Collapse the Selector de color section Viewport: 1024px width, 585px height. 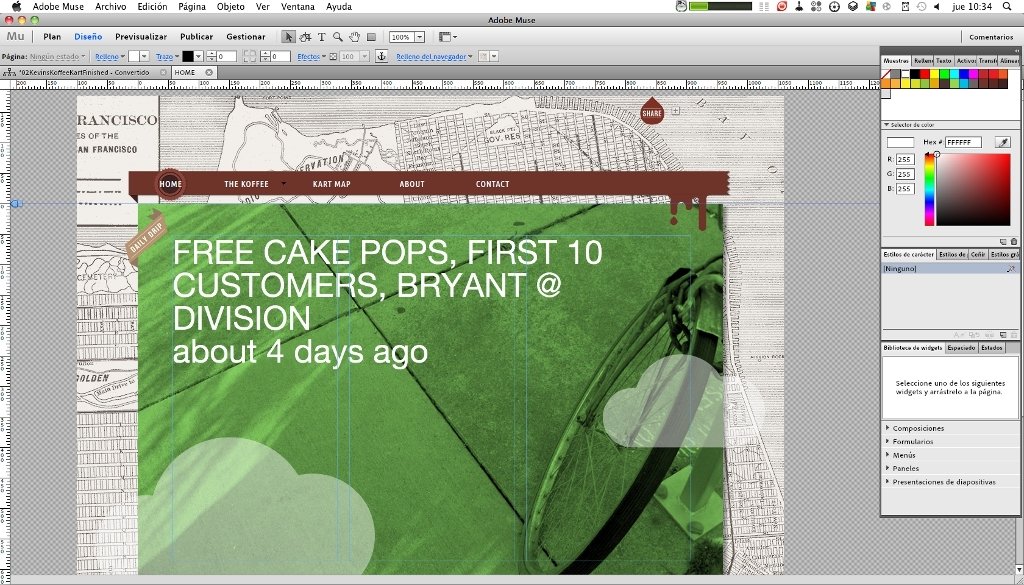pyautogui.click(x=886, y=125)
